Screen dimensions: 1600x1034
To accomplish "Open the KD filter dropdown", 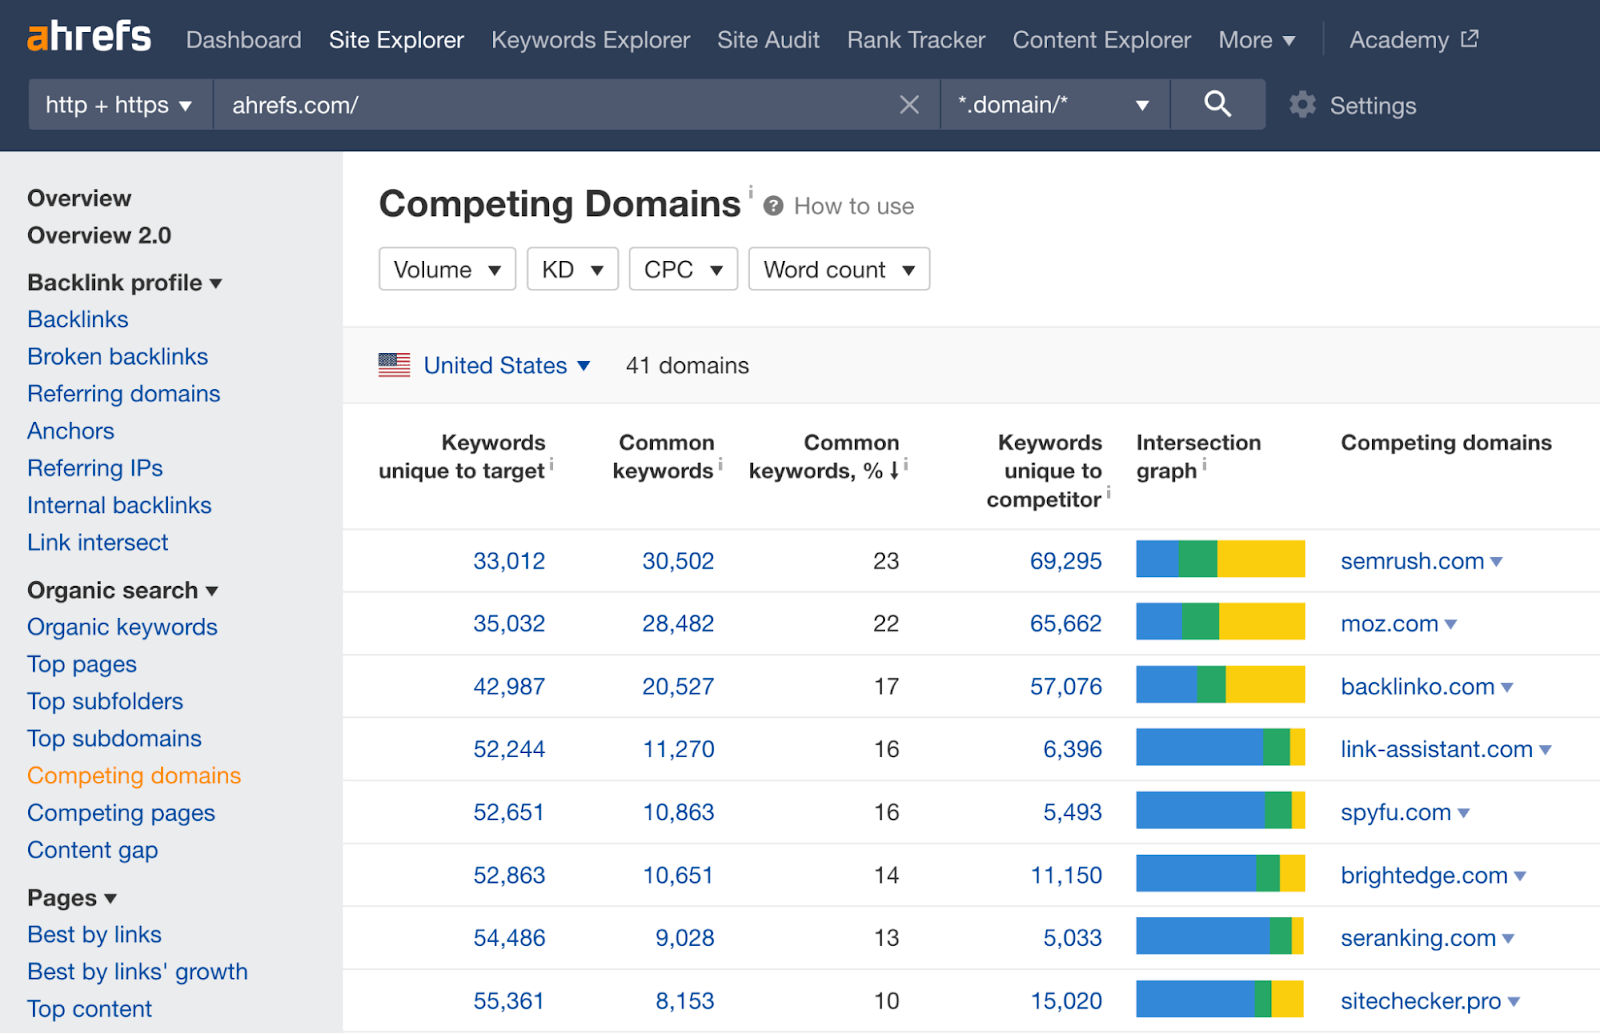I will (573, 269).
